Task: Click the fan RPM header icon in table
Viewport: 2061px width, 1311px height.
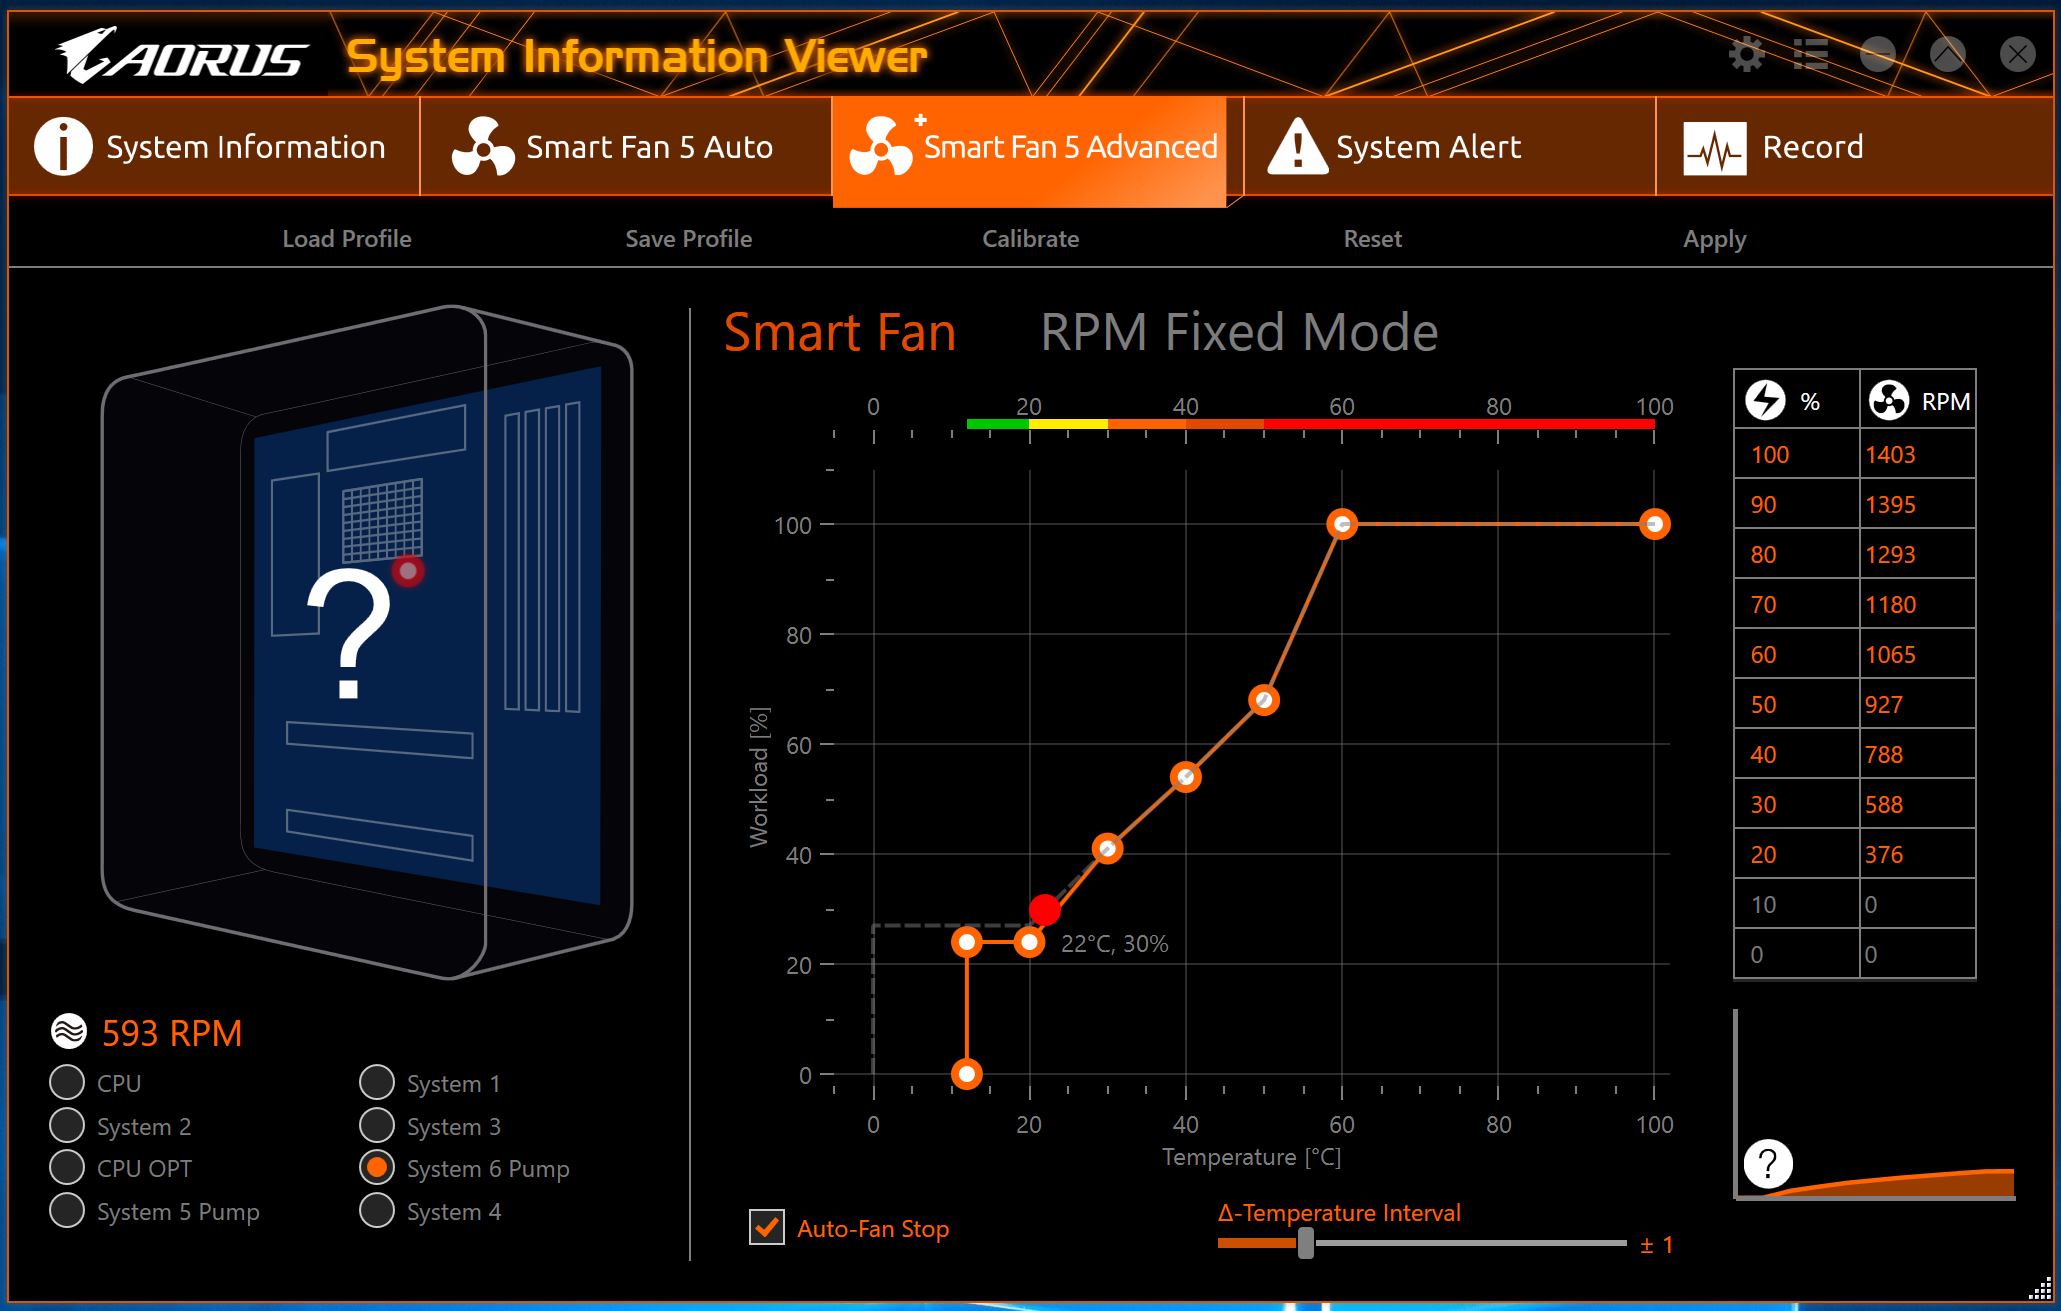Action: click(x=1889, y=400)
